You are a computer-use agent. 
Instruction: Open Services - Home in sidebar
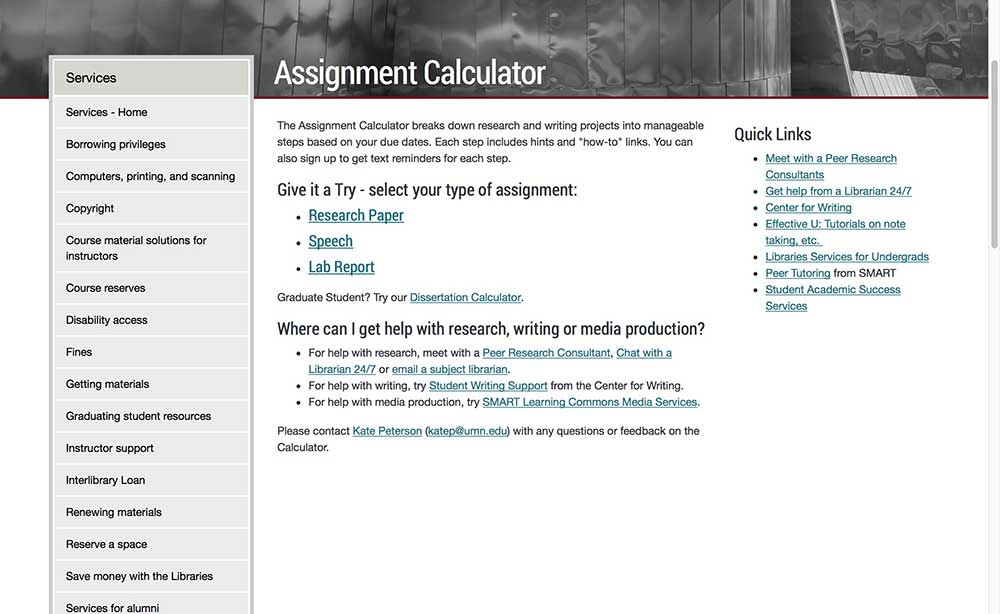151,112
